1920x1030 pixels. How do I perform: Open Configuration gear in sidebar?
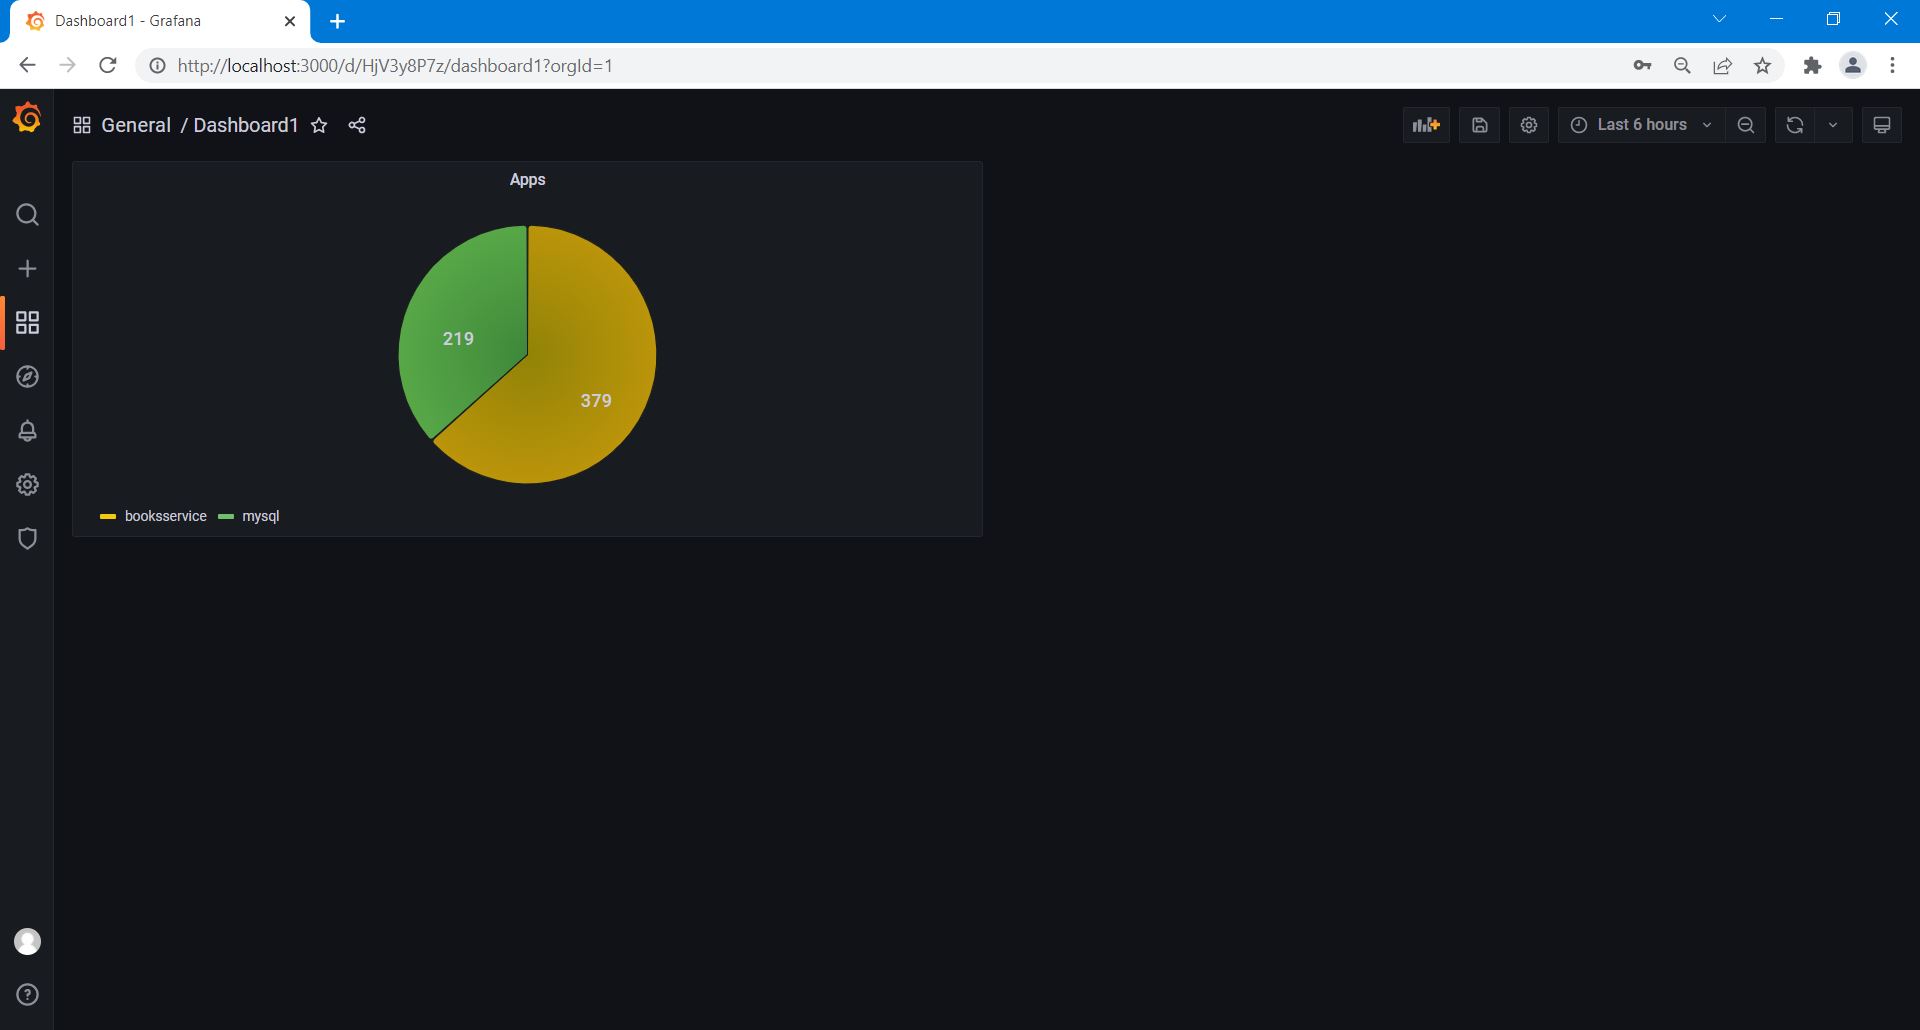(x=27, y=485)
